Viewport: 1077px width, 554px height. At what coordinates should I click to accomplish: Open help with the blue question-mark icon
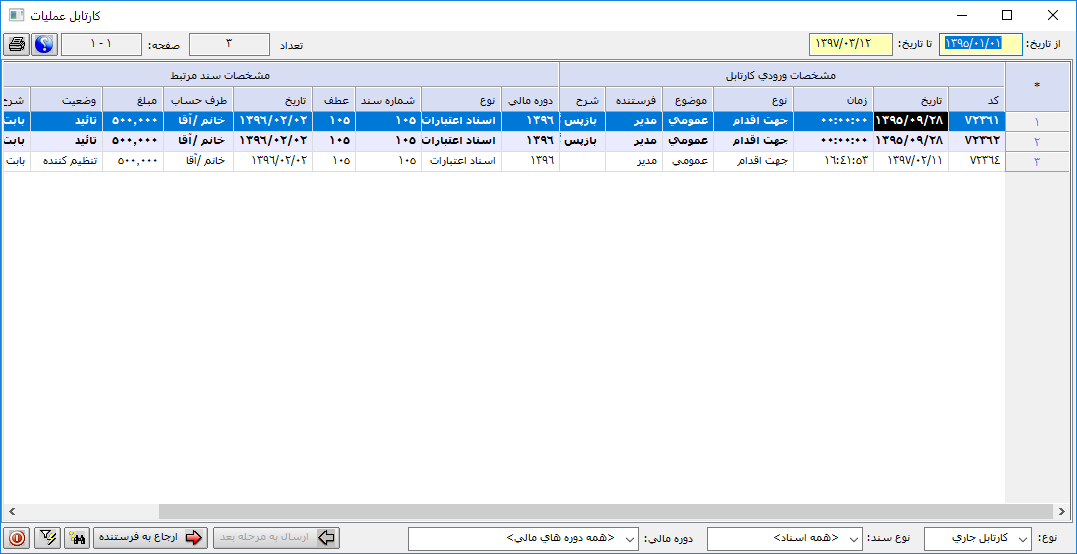(x=44, y=45)
